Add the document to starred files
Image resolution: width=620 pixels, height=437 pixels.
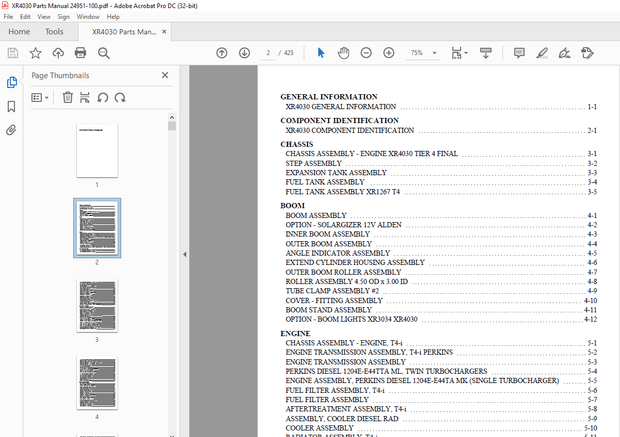click(36, 53)
